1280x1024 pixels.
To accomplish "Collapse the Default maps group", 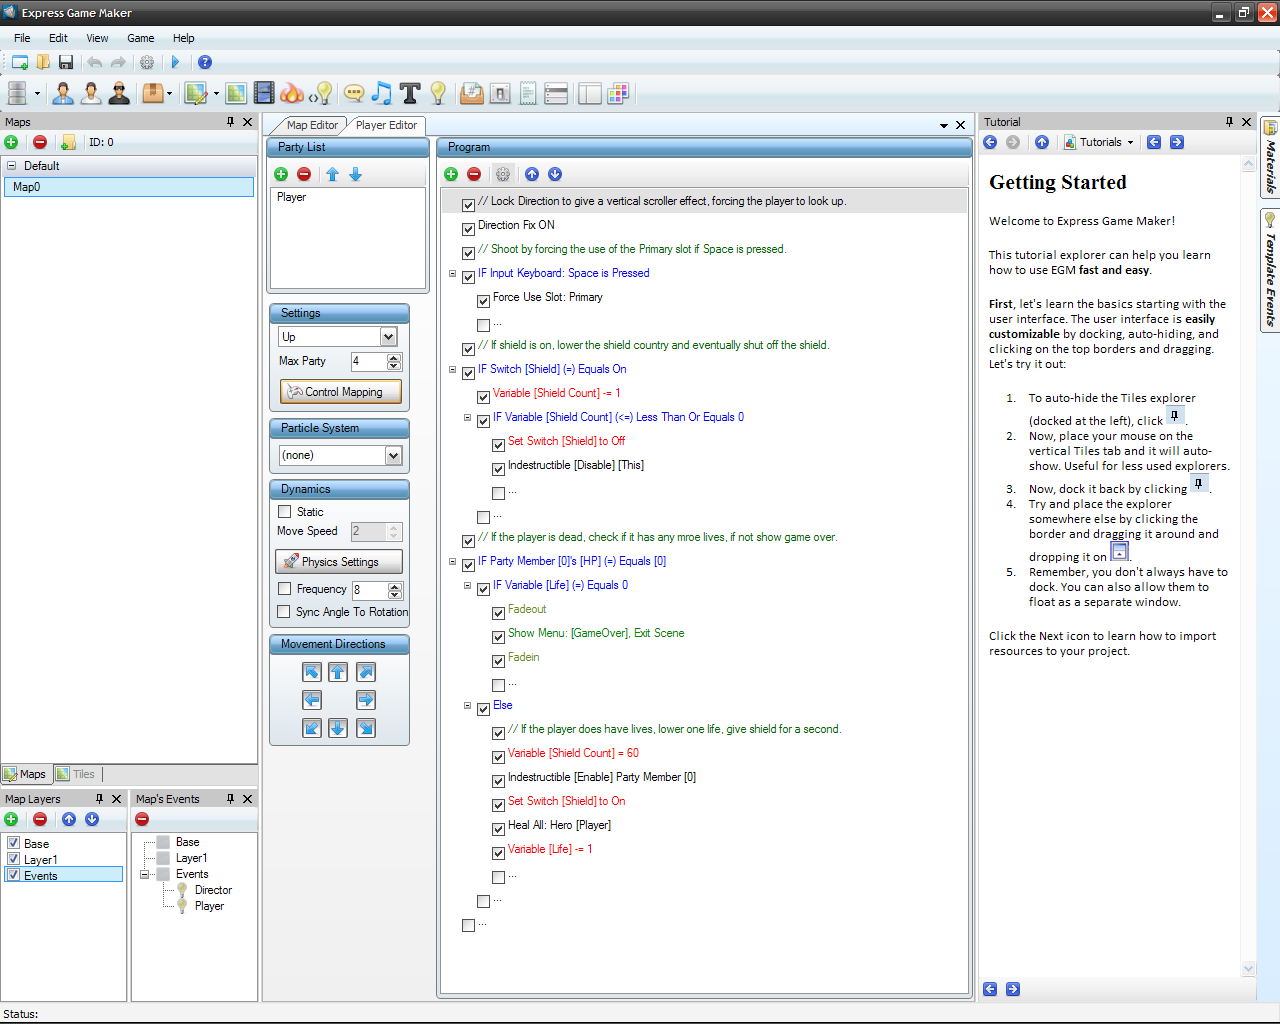I will click(12, 166).
